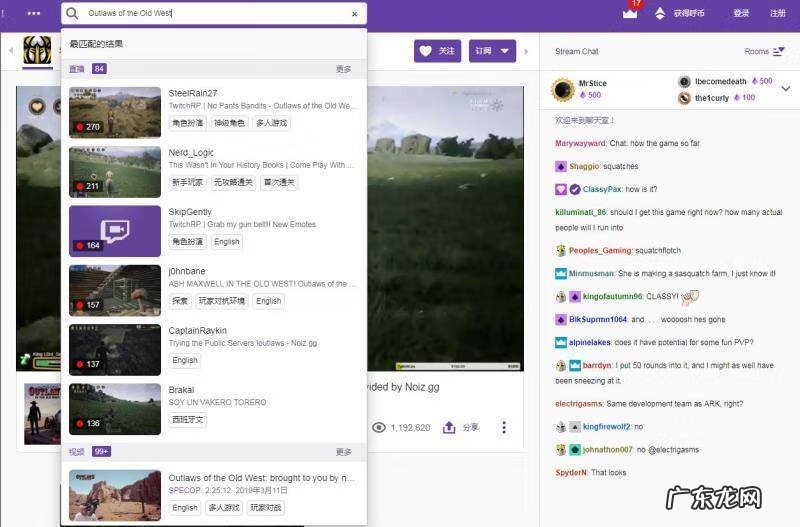Click the 登录 login button
The image size is (800, 527).
click(x=741, y=13)
